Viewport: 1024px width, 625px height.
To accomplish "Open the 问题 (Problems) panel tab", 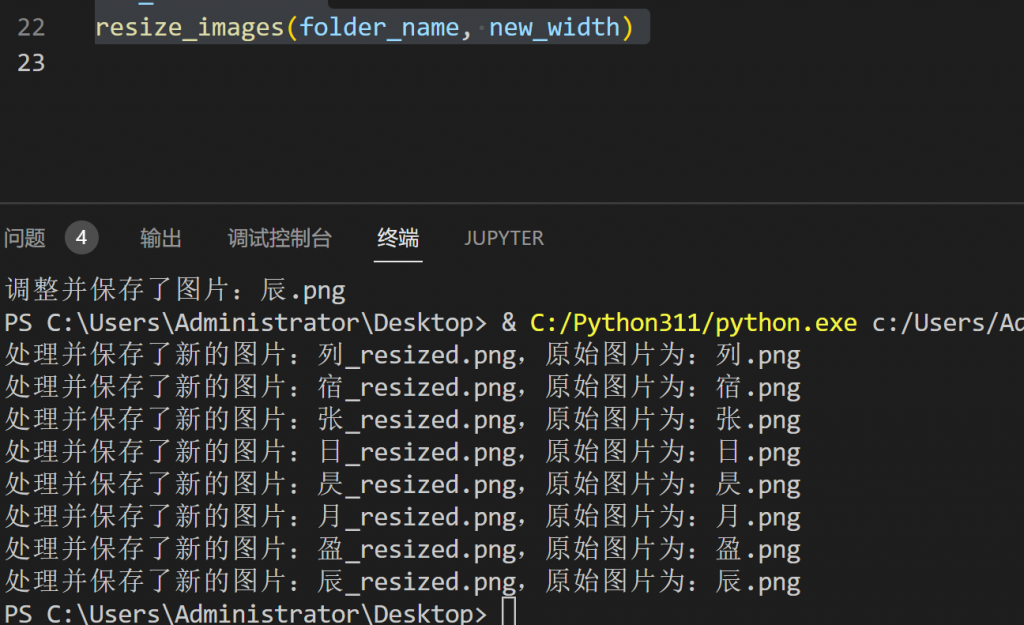I will (x=25, y=238).
